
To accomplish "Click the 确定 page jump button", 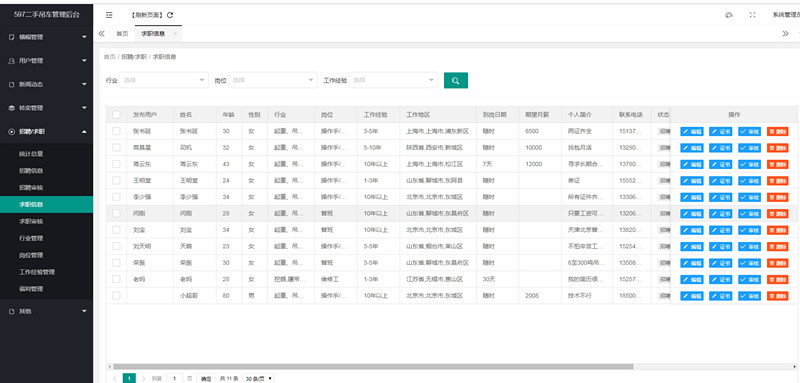I will pos(206,378).
